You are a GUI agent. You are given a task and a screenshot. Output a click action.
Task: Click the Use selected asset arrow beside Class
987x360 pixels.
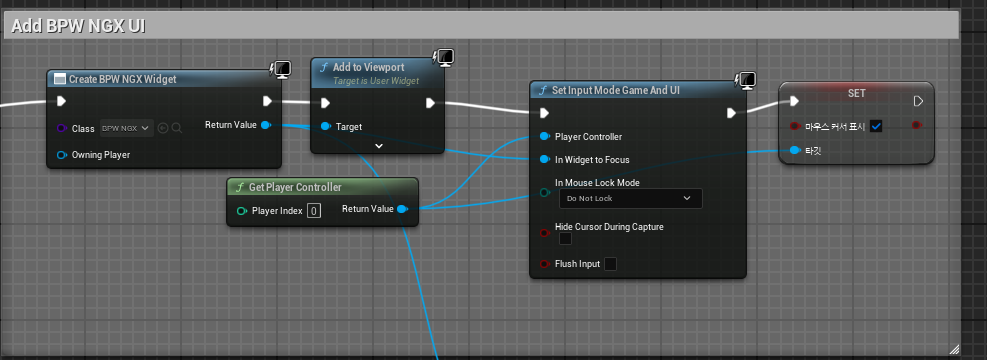[163, 128]
